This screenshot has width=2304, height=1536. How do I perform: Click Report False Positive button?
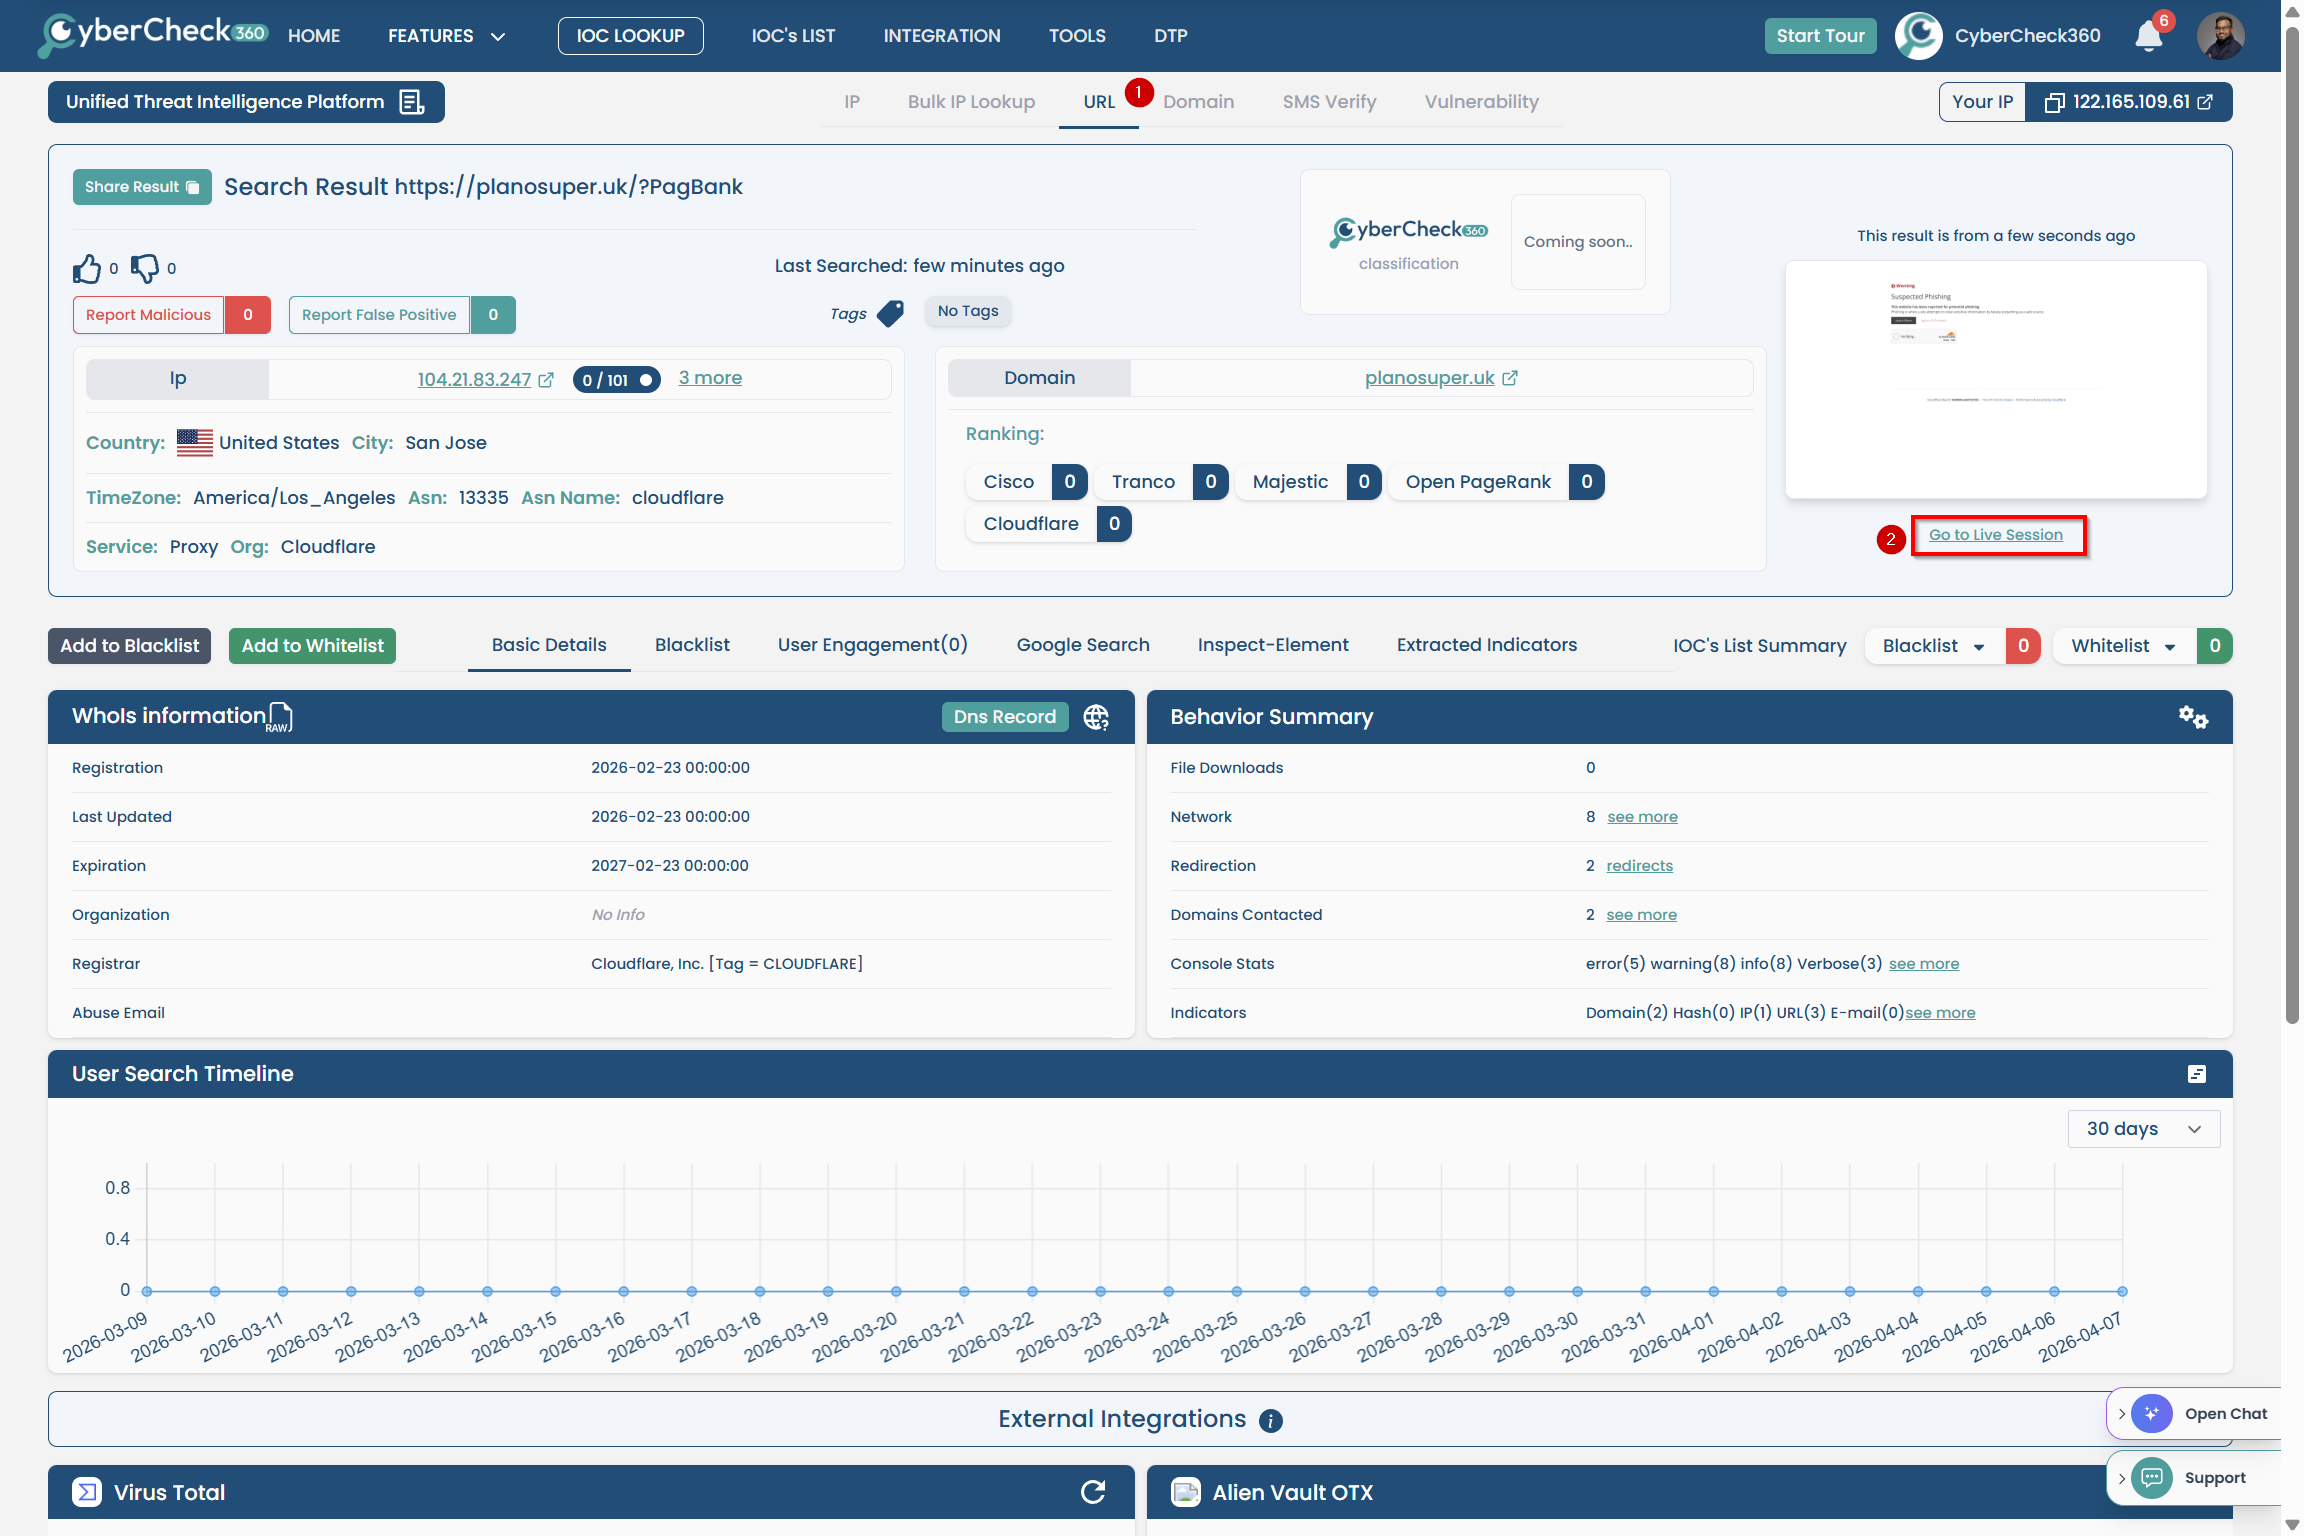tap(379, 315)
